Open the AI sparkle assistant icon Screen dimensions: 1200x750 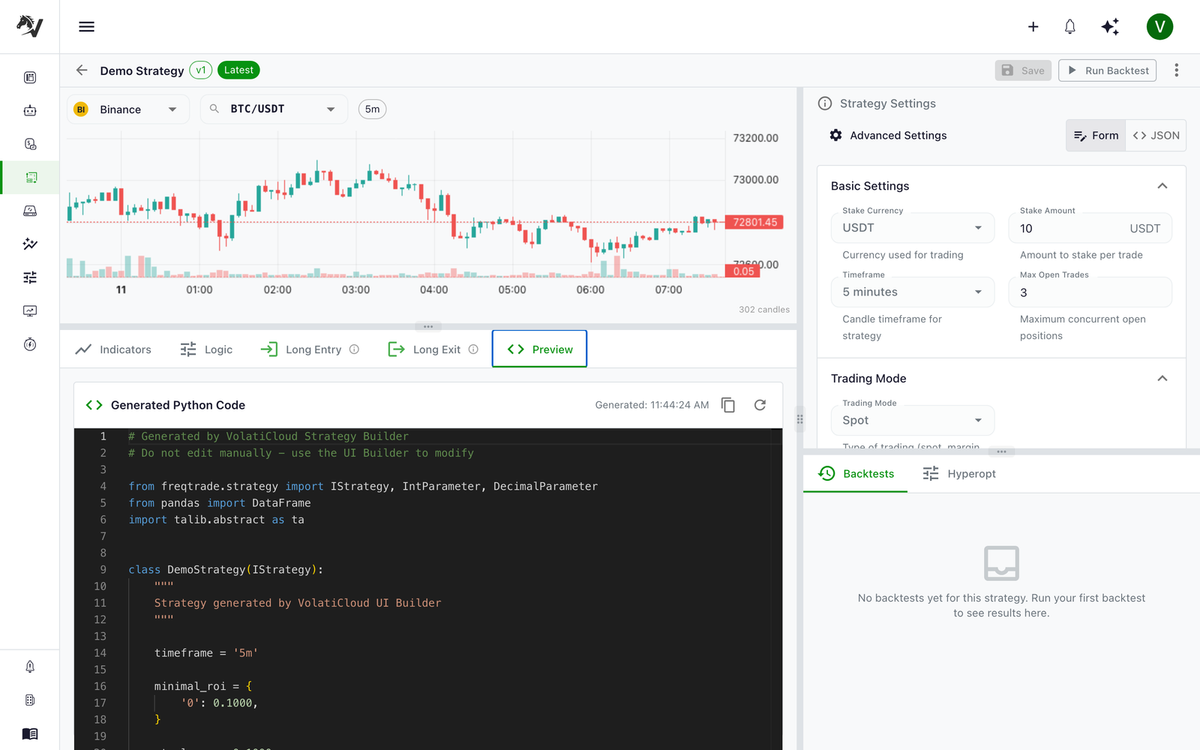1110,27
